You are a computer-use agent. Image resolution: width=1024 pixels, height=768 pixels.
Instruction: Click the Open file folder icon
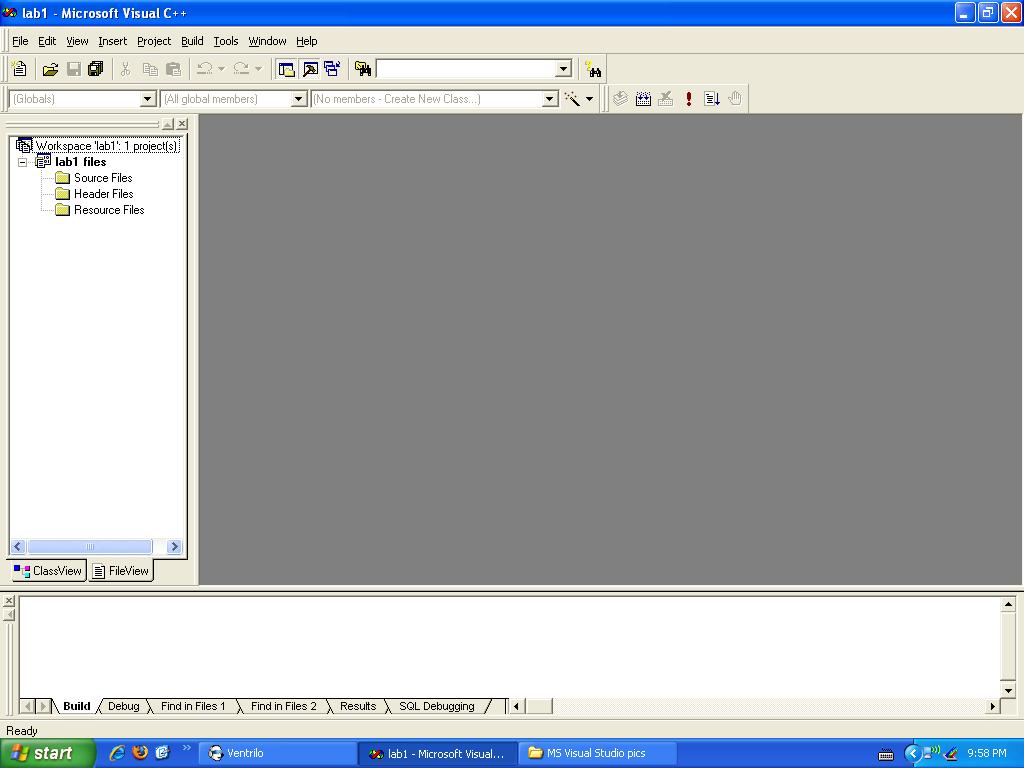point(50,69)
